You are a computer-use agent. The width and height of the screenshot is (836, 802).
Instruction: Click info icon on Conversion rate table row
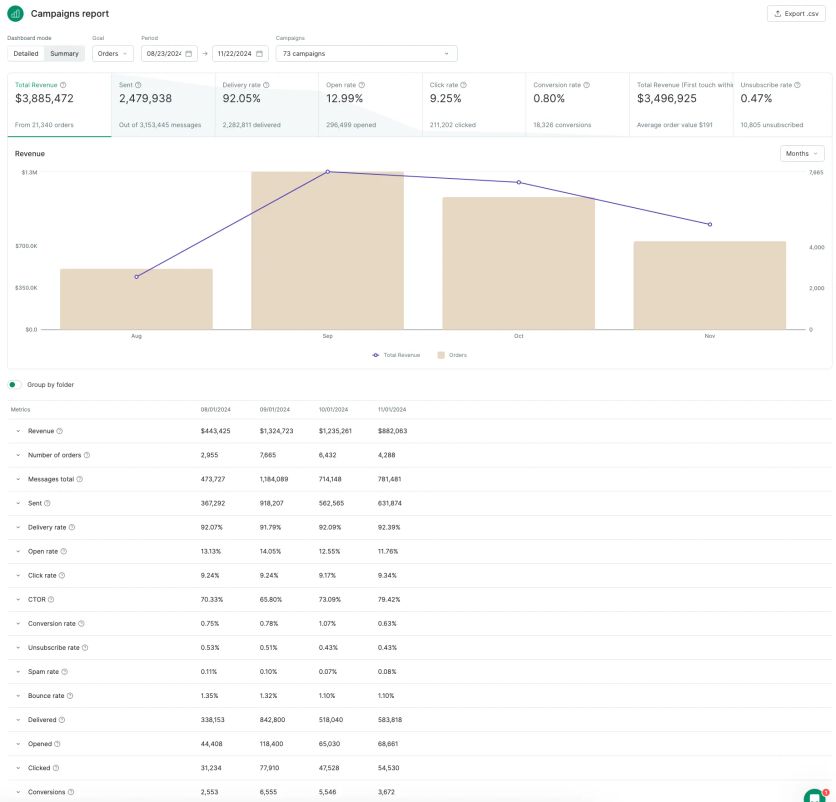(81, 623)
